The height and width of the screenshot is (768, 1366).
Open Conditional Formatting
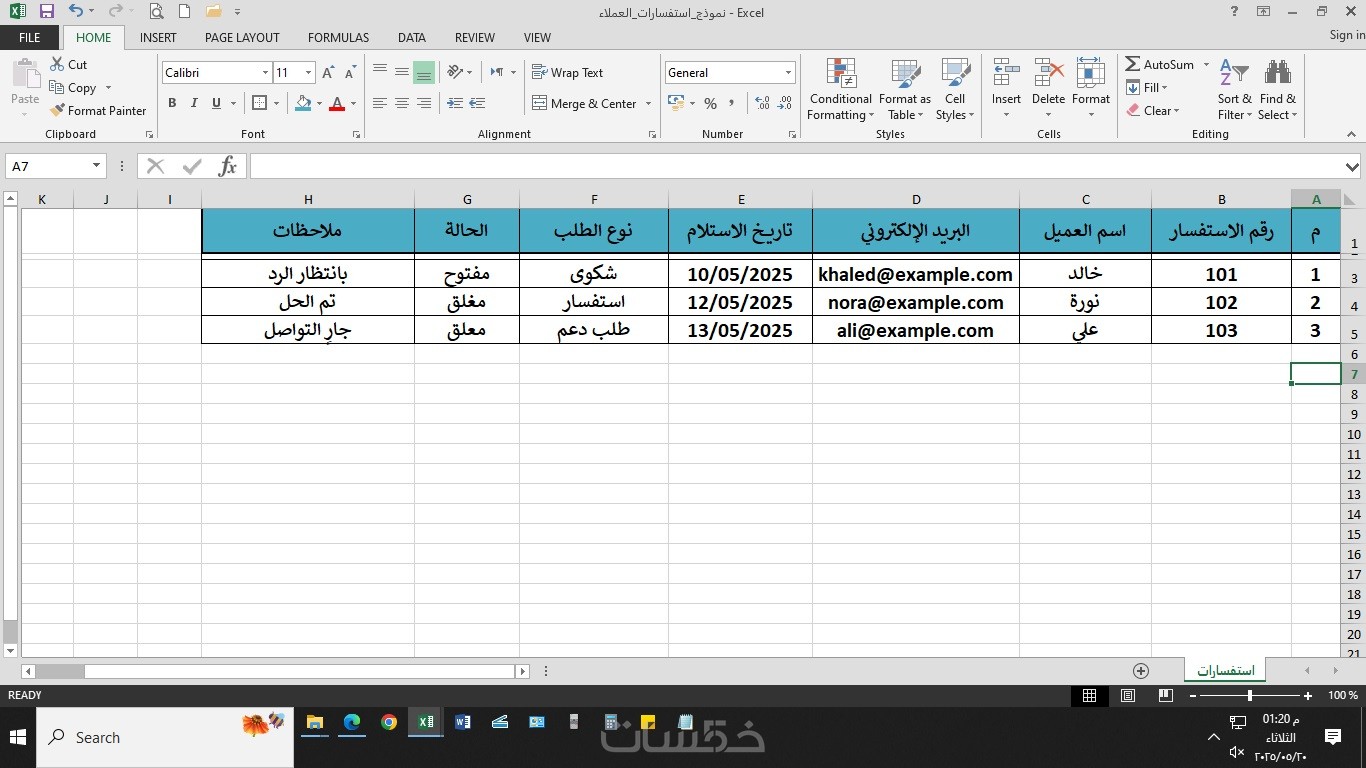click(x=840, y=90)
